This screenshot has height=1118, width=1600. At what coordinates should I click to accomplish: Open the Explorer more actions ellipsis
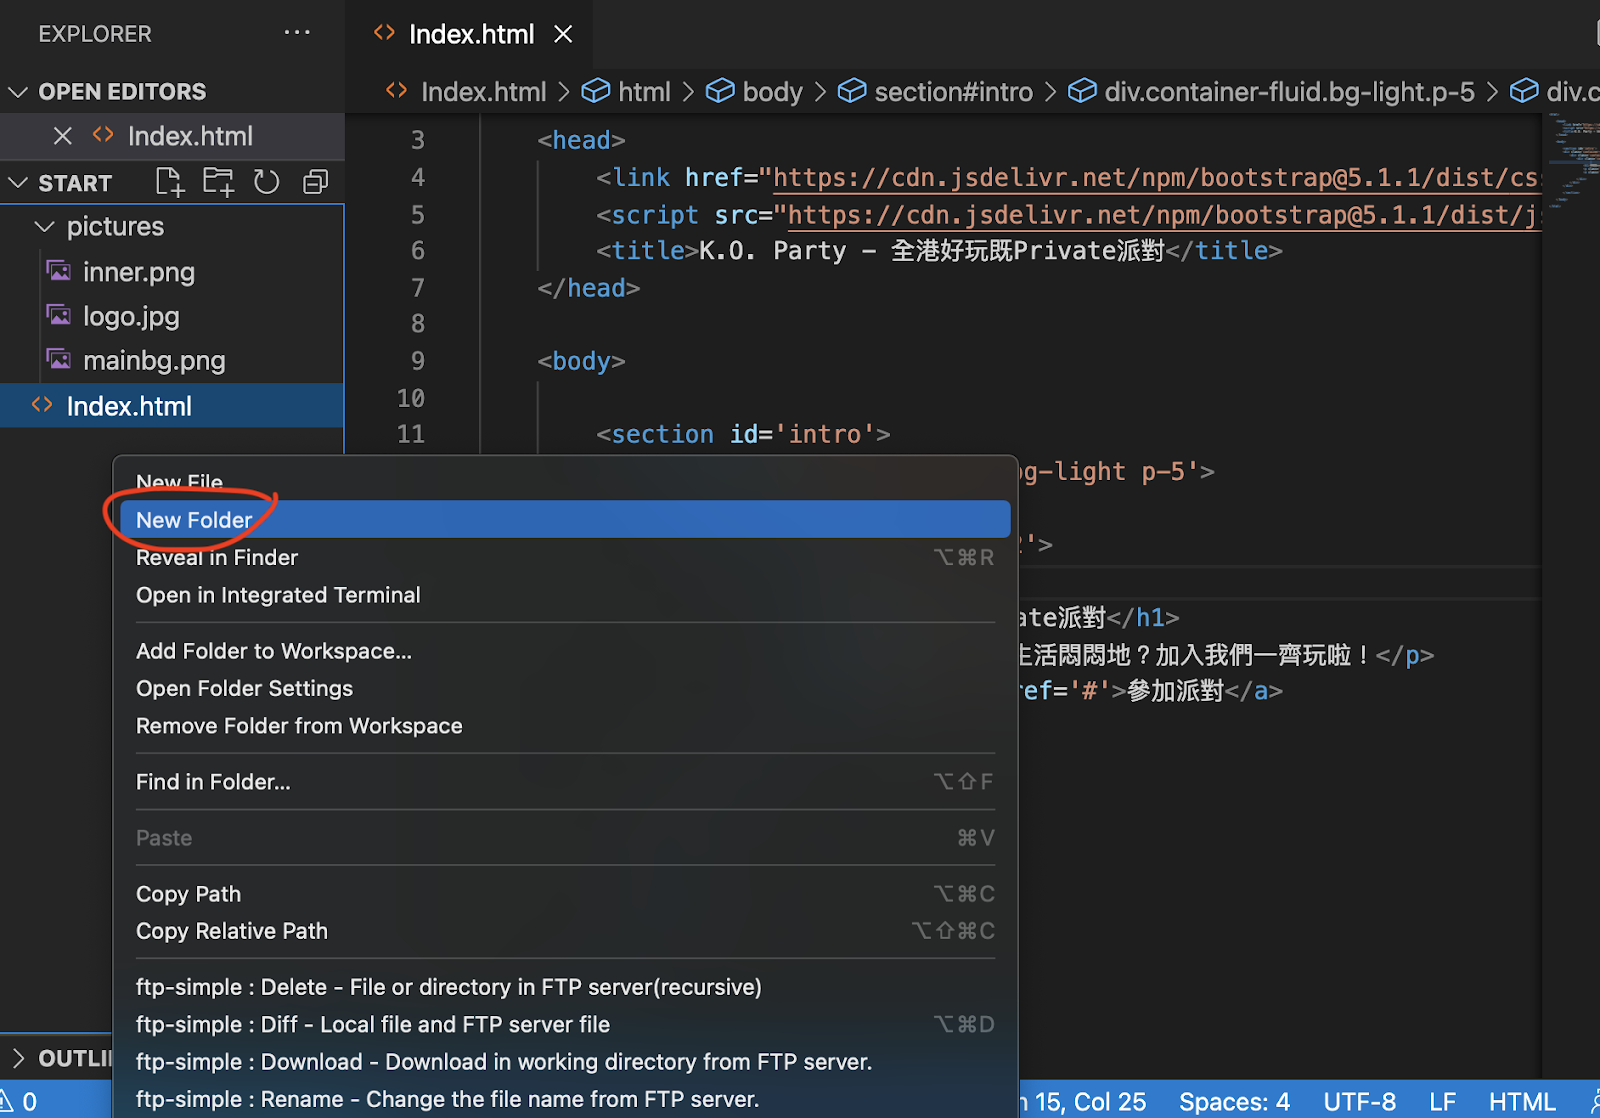[297, 33]
